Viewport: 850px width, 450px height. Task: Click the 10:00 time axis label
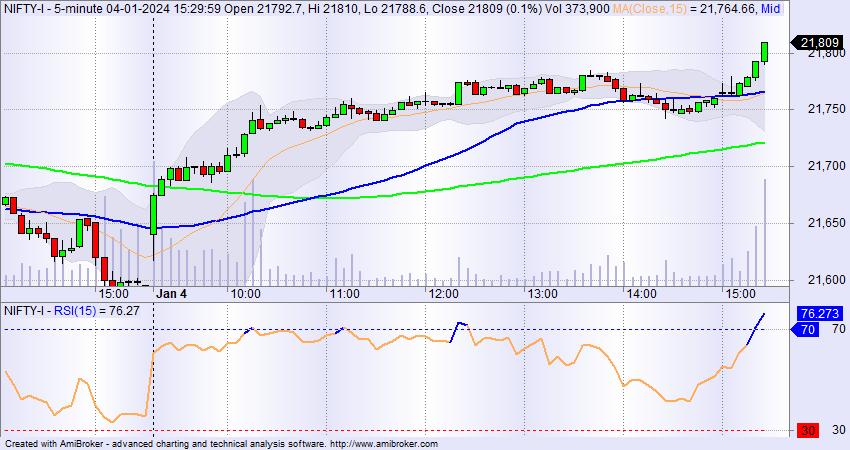(246, 294)
